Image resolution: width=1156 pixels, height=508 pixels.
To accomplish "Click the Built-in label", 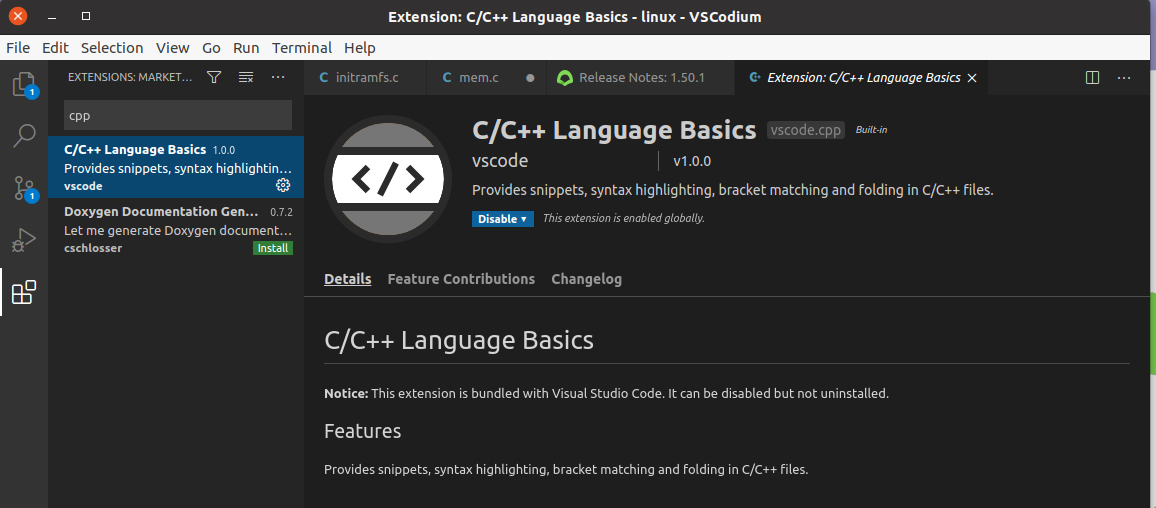I will click(871, 130).
